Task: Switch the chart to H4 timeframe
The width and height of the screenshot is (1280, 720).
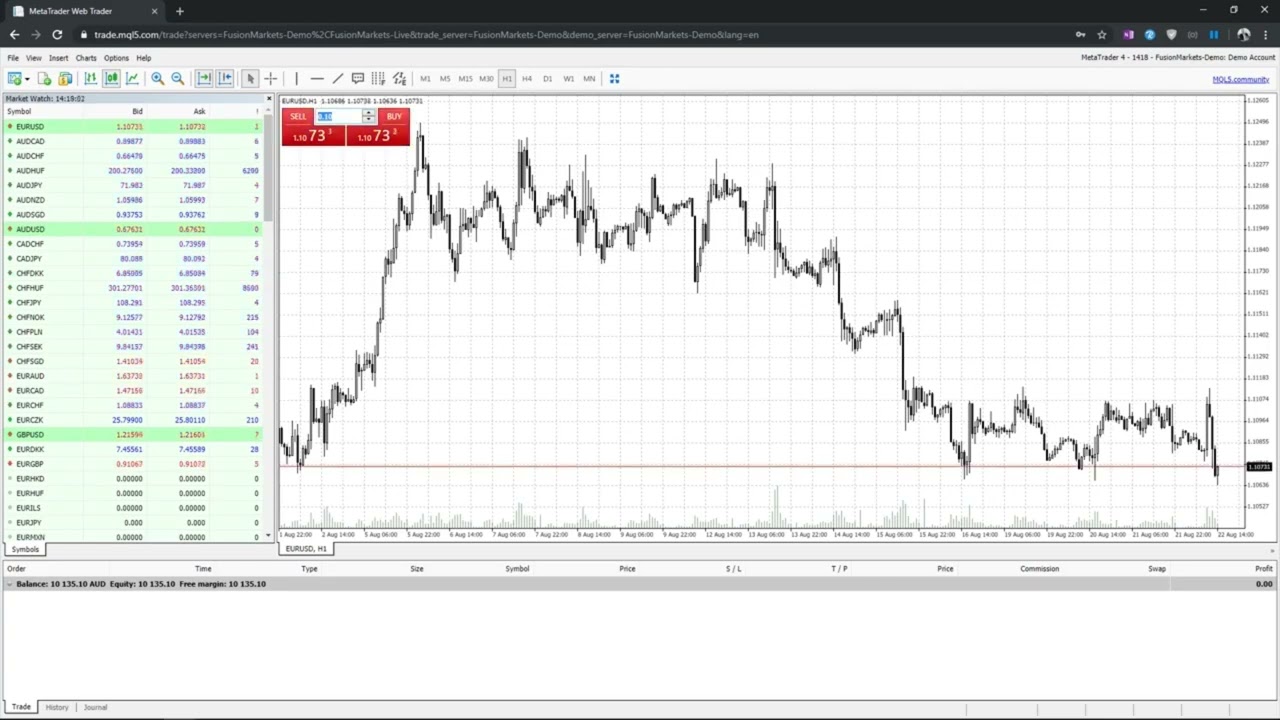Action: (527, 78)
